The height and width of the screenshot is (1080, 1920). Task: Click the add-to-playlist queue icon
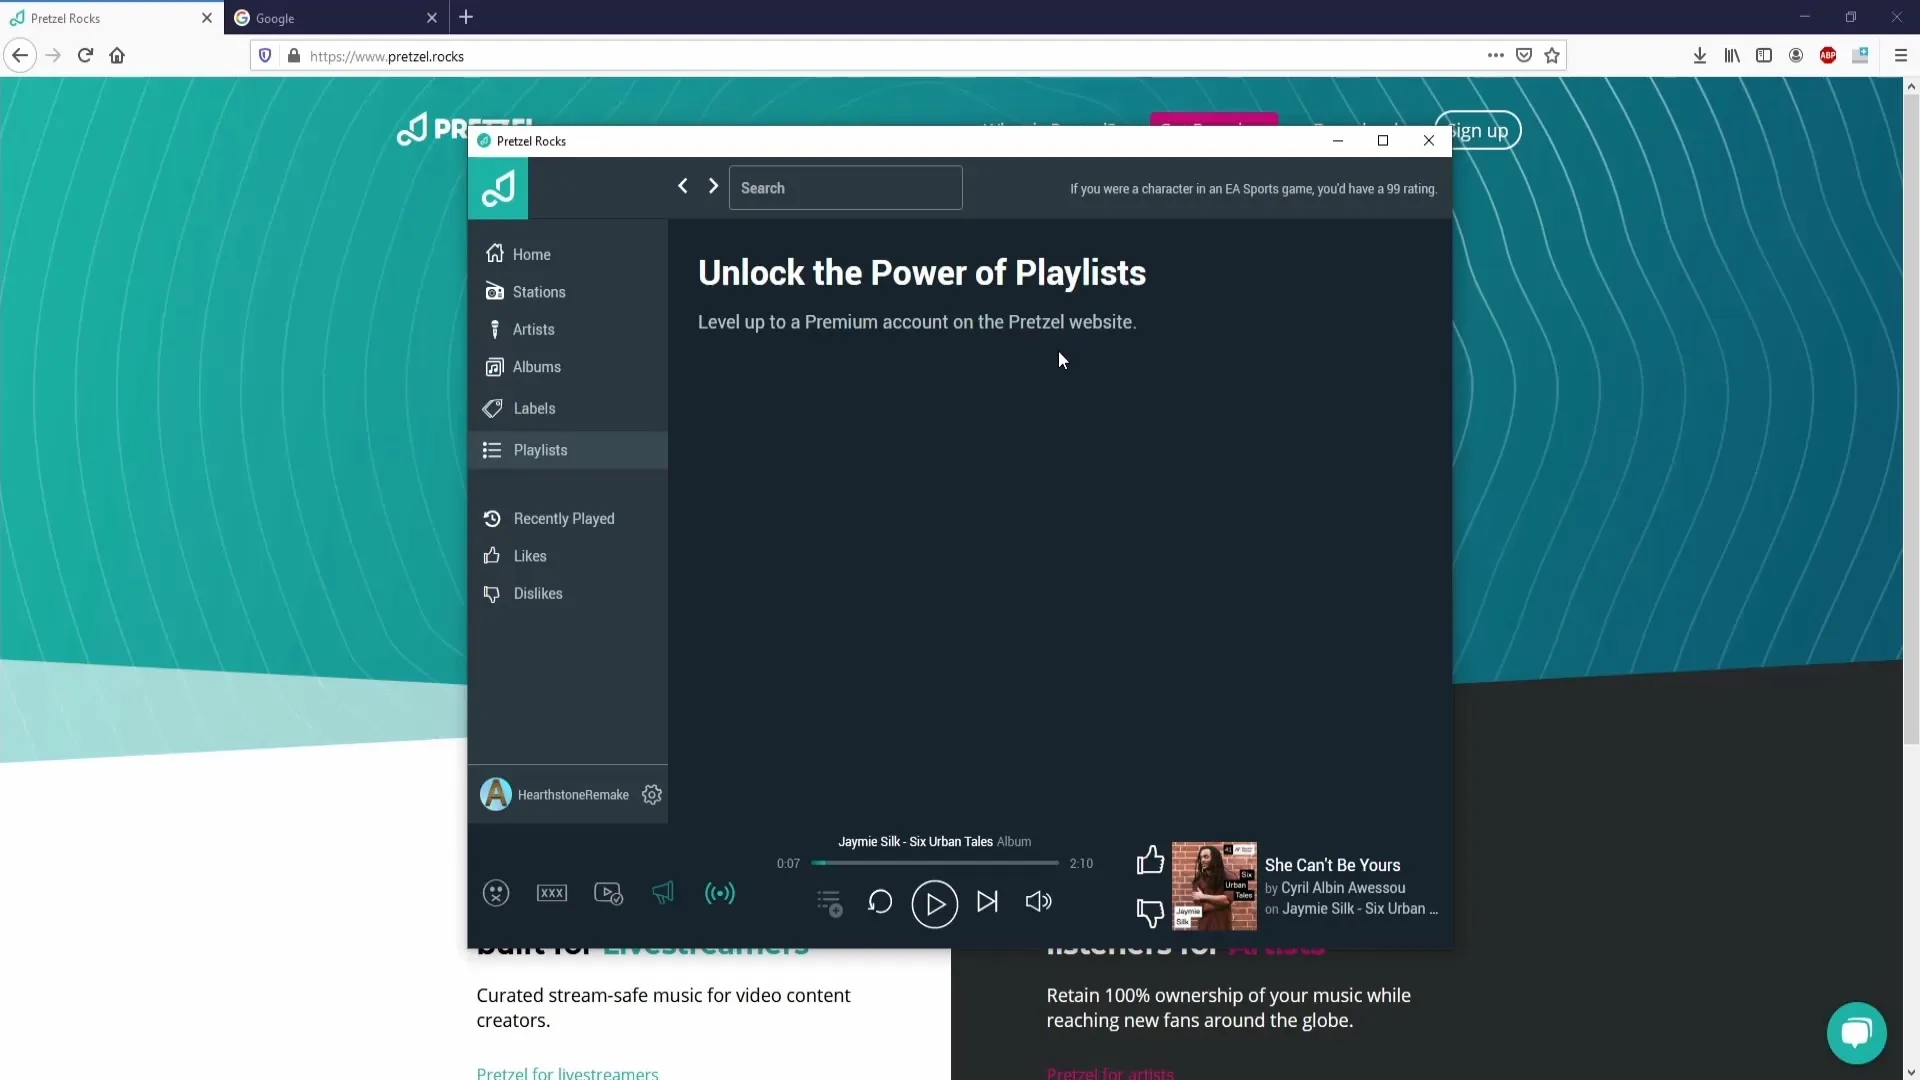click(829, 903)
